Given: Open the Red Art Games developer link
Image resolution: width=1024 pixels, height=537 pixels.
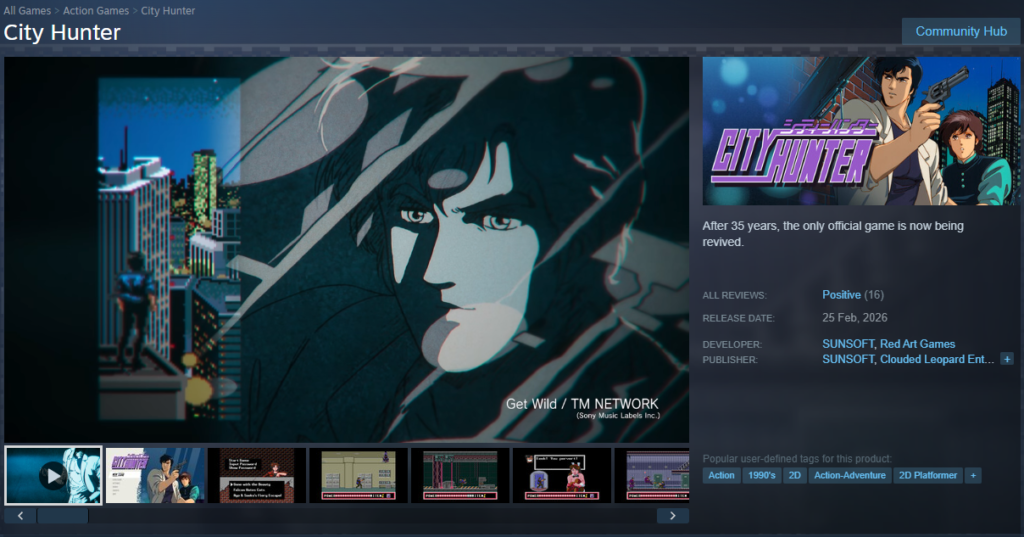Looking at the screenshot, I should pyautogui.click(x=917, y=344).
